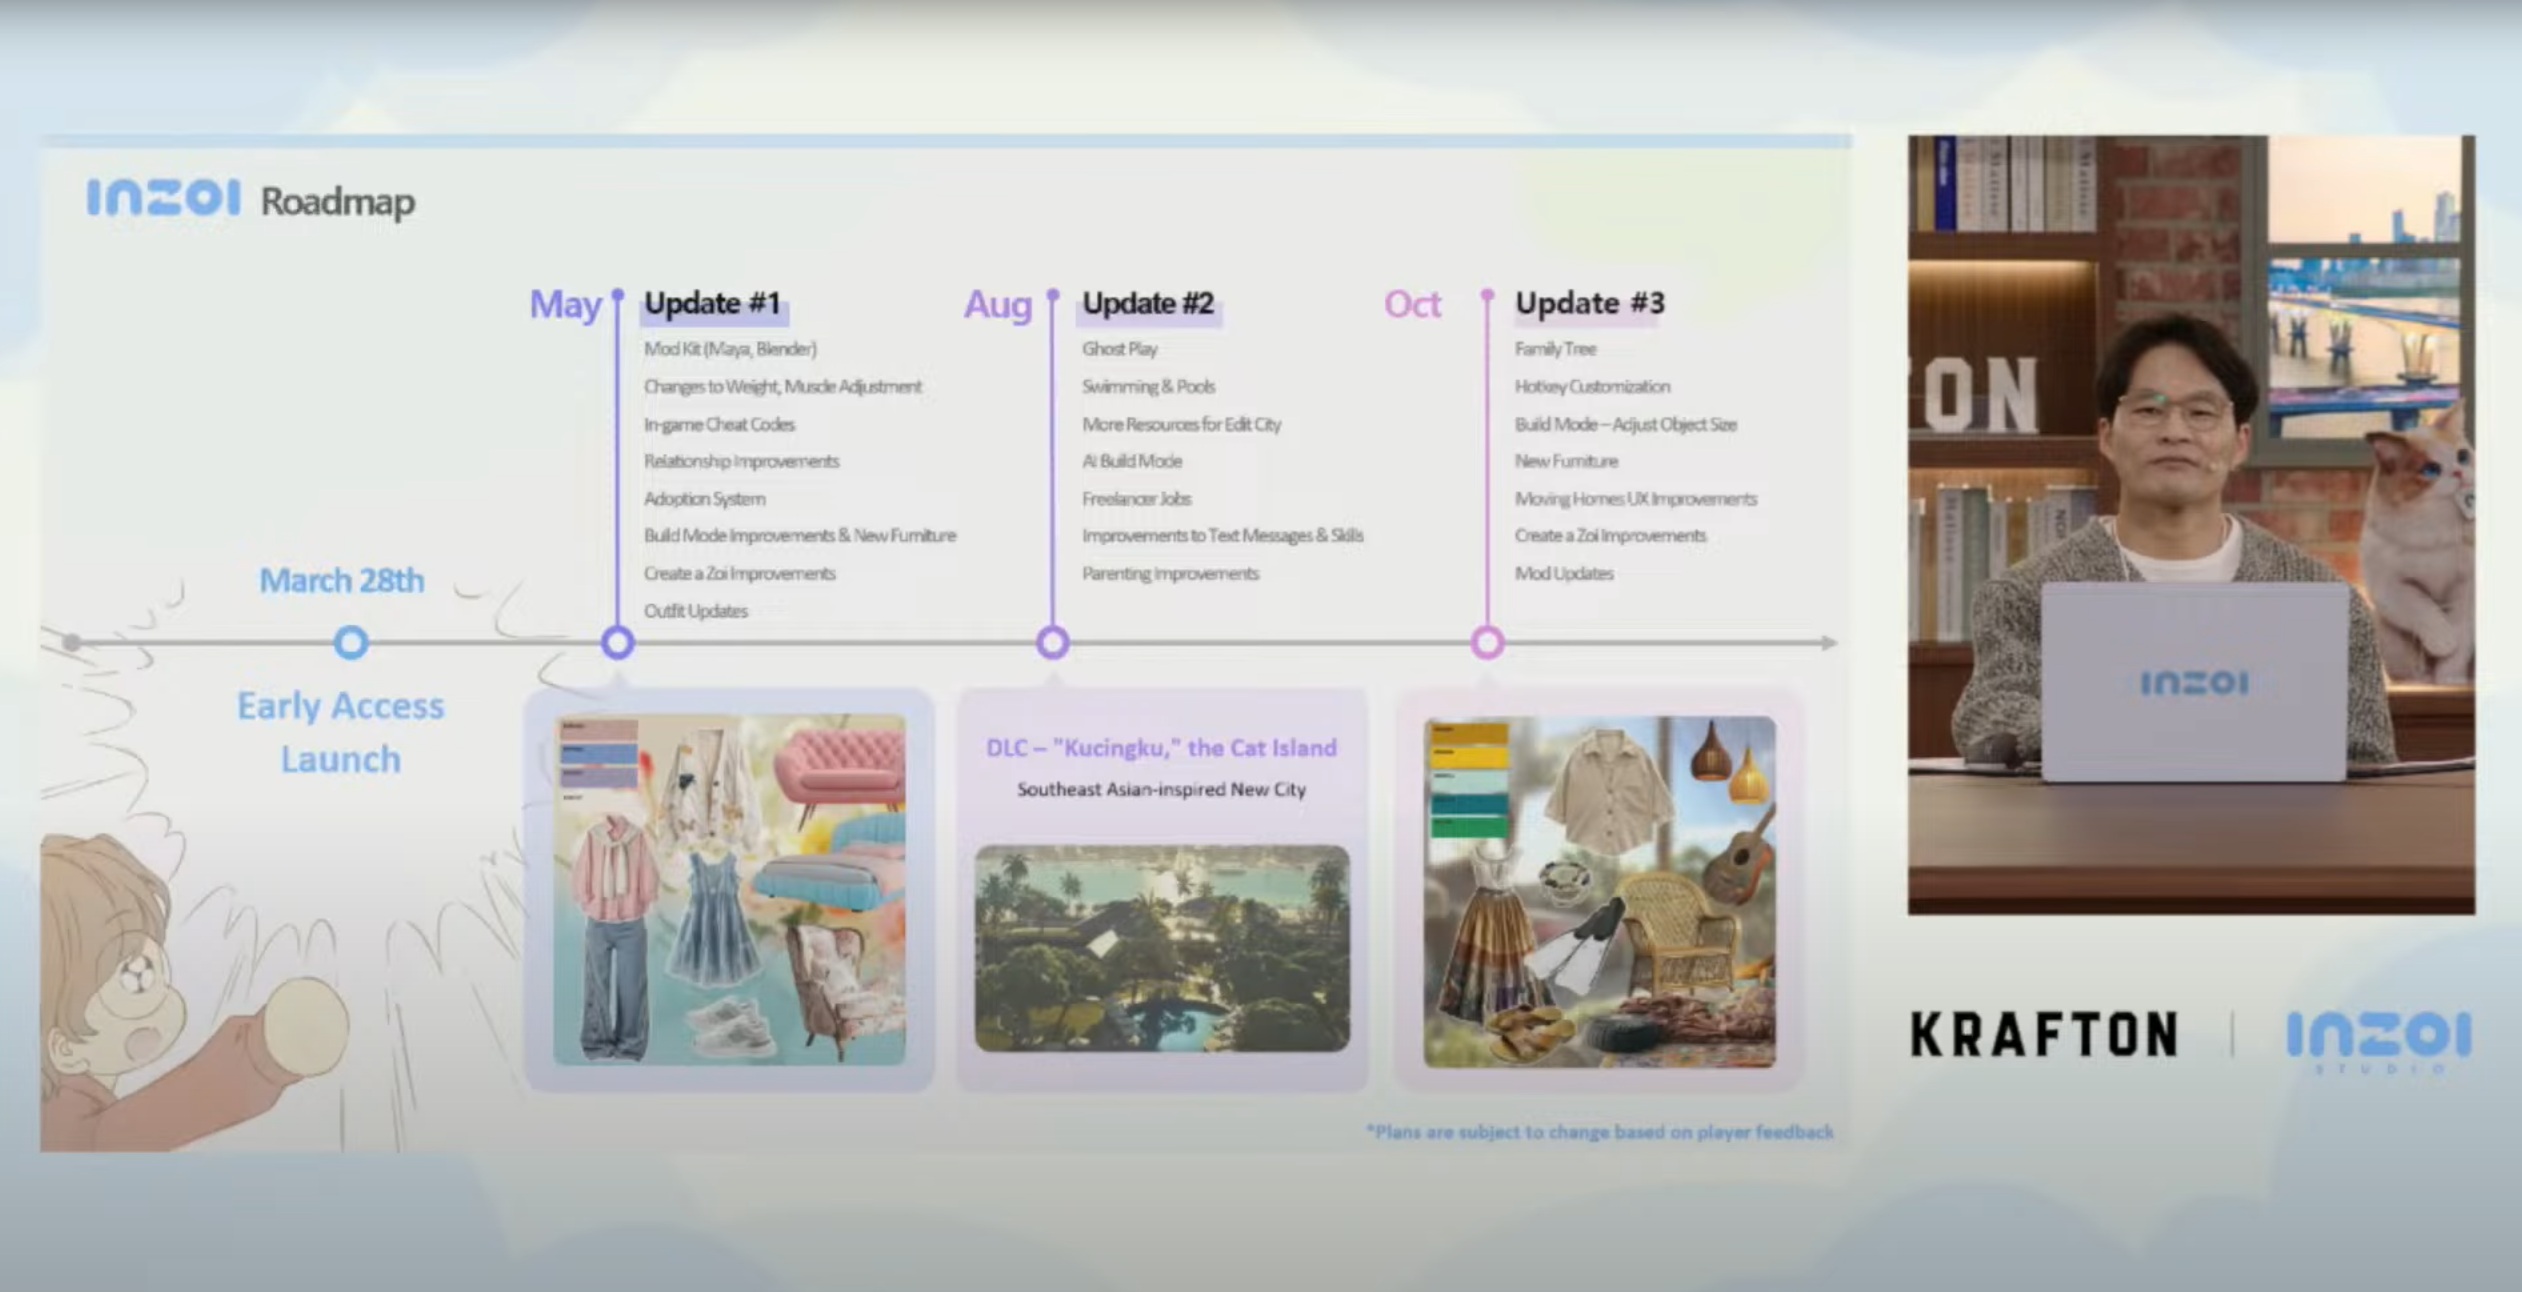Open the pastel outfits and furniture image
The height and width of the screenshot is (1292, 2522).
729,889
